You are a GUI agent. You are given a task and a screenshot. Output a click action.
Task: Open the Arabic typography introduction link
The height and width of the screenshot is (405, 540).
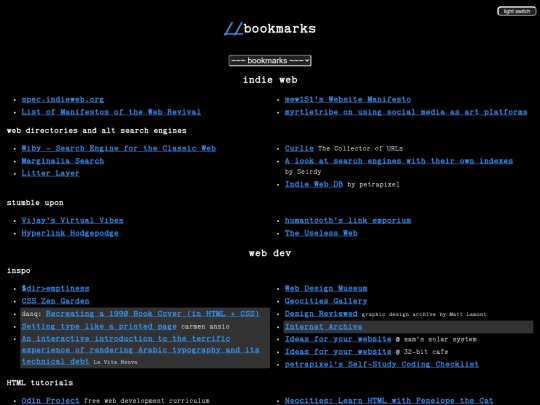[141, 350]
